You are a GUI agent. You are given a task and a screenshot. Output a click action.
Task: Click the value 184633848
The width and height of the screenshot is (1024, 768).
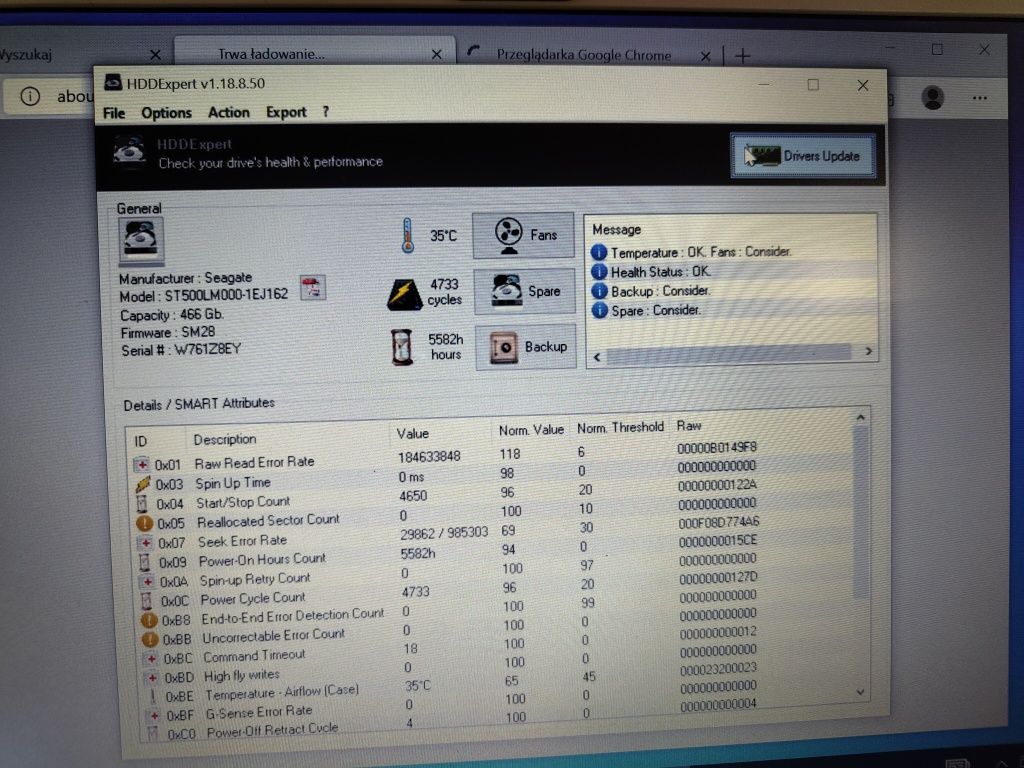[430, 456]
